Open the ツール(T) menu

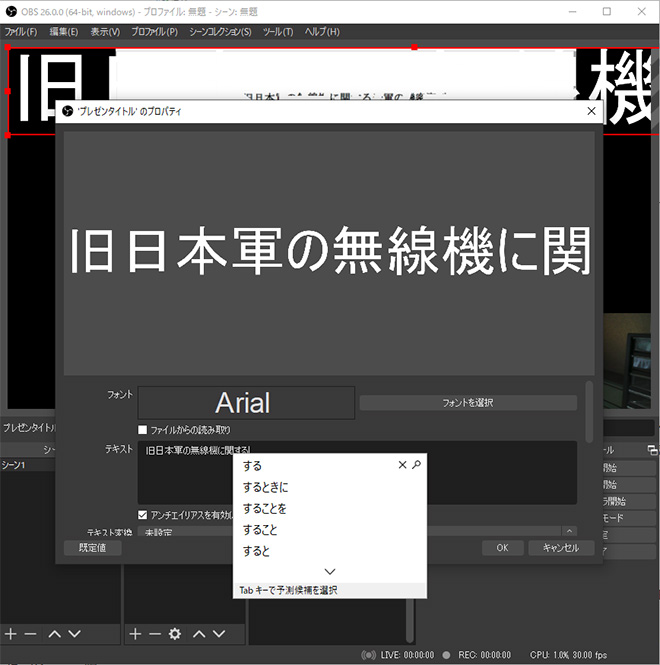point(278,32)
